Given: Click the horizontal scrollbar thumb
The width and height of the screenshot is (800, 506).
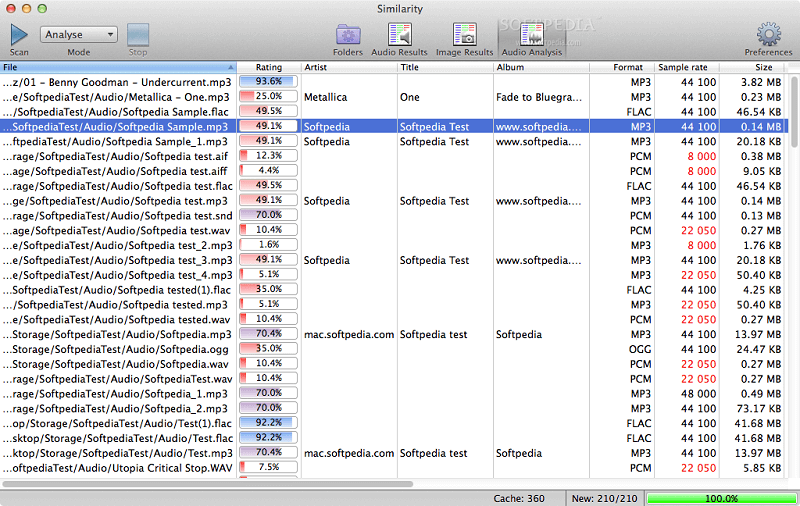Looking at the screenshot, I should (208, 484).
